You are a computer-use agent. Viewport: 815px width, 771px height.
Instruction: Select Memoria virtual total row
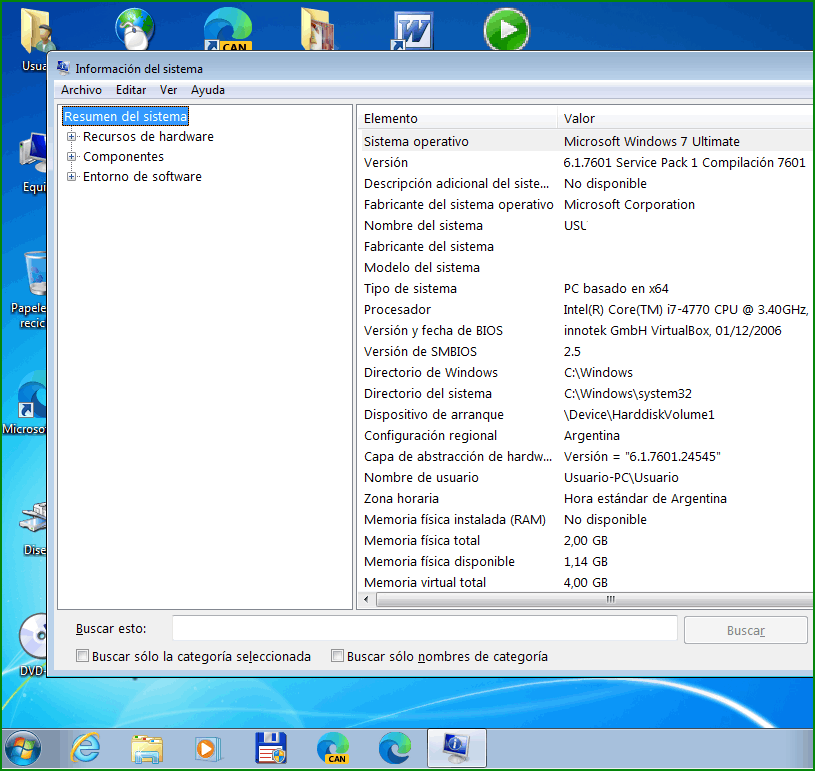point(587,582)
